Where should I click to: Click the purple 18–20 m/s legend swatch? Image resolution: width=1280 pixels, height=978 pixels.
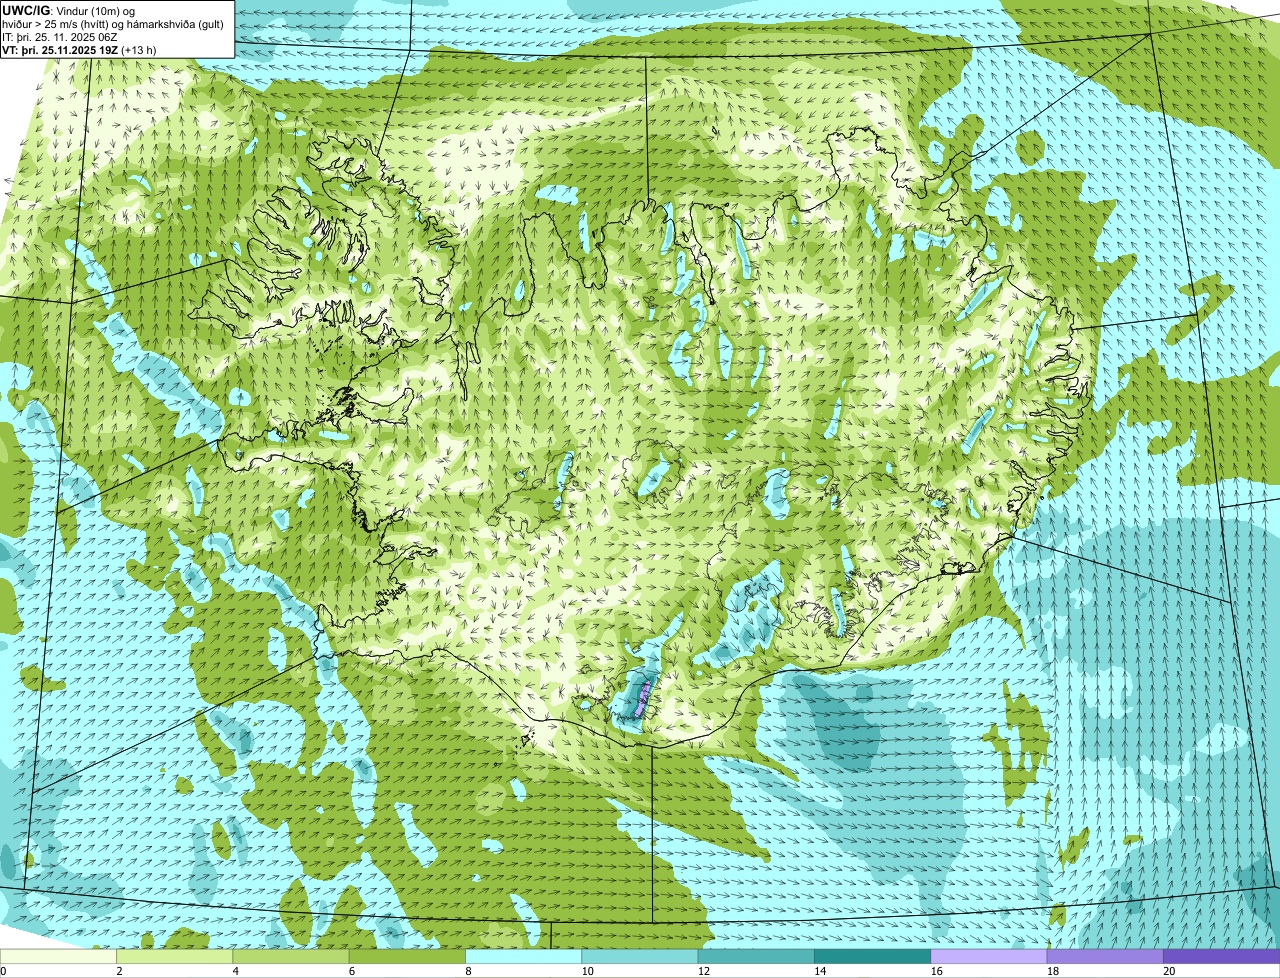1105,956
